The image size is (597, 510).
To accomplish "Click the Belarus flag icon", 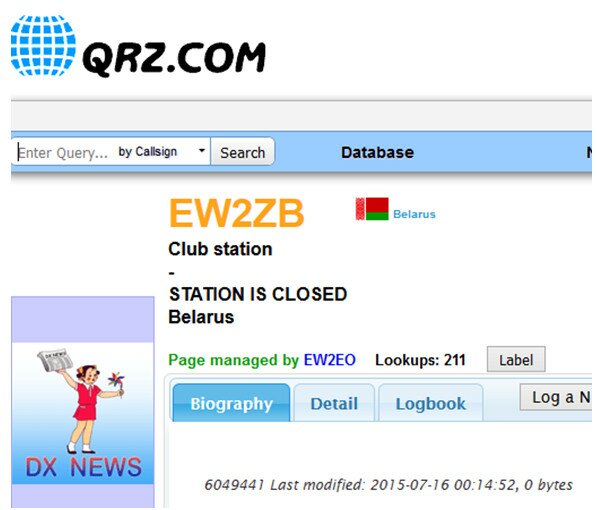I will [372, 209].
